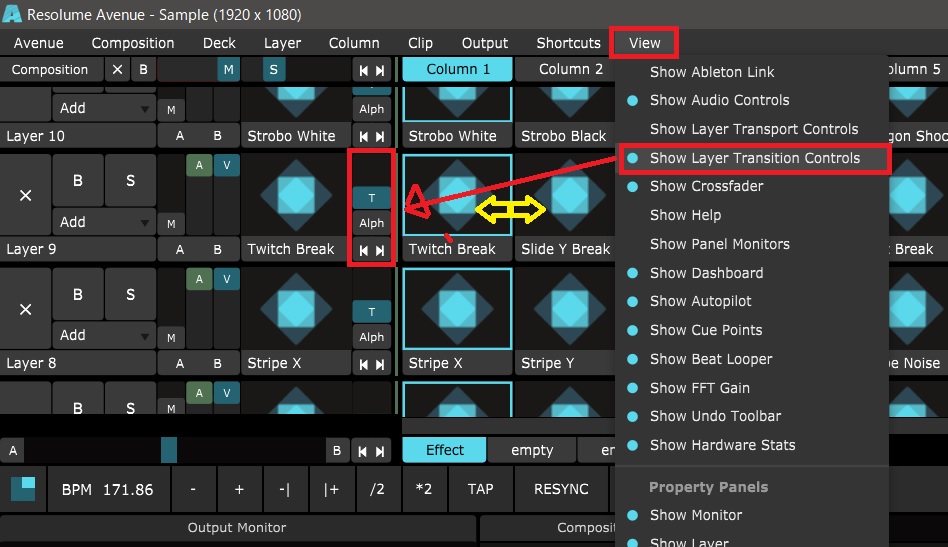This screenshot has width=948, height=547.
Task: Open Layer 10 Alph transition dropdown
Action: tap(372, 109)
